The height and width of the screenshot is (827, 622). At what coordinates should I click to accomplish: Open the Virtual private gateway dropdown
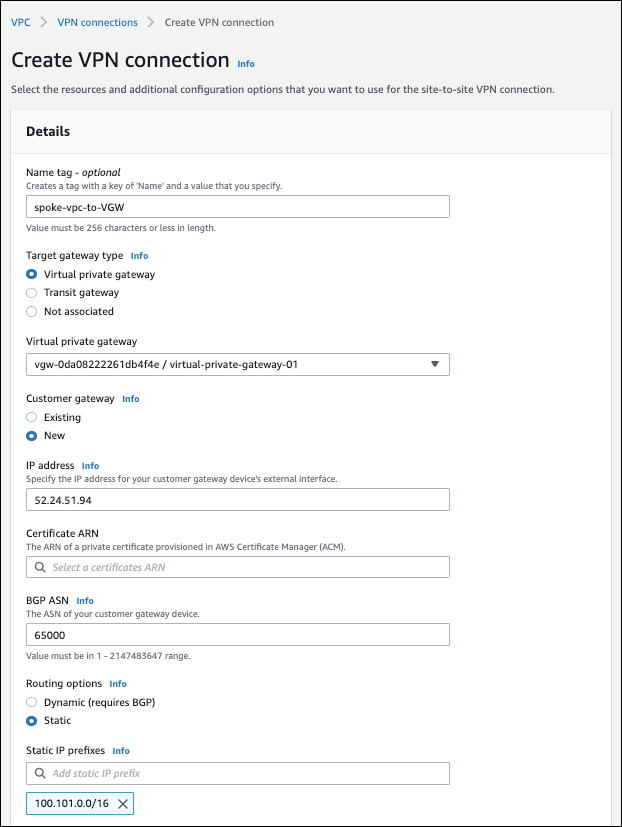(237, 364)
